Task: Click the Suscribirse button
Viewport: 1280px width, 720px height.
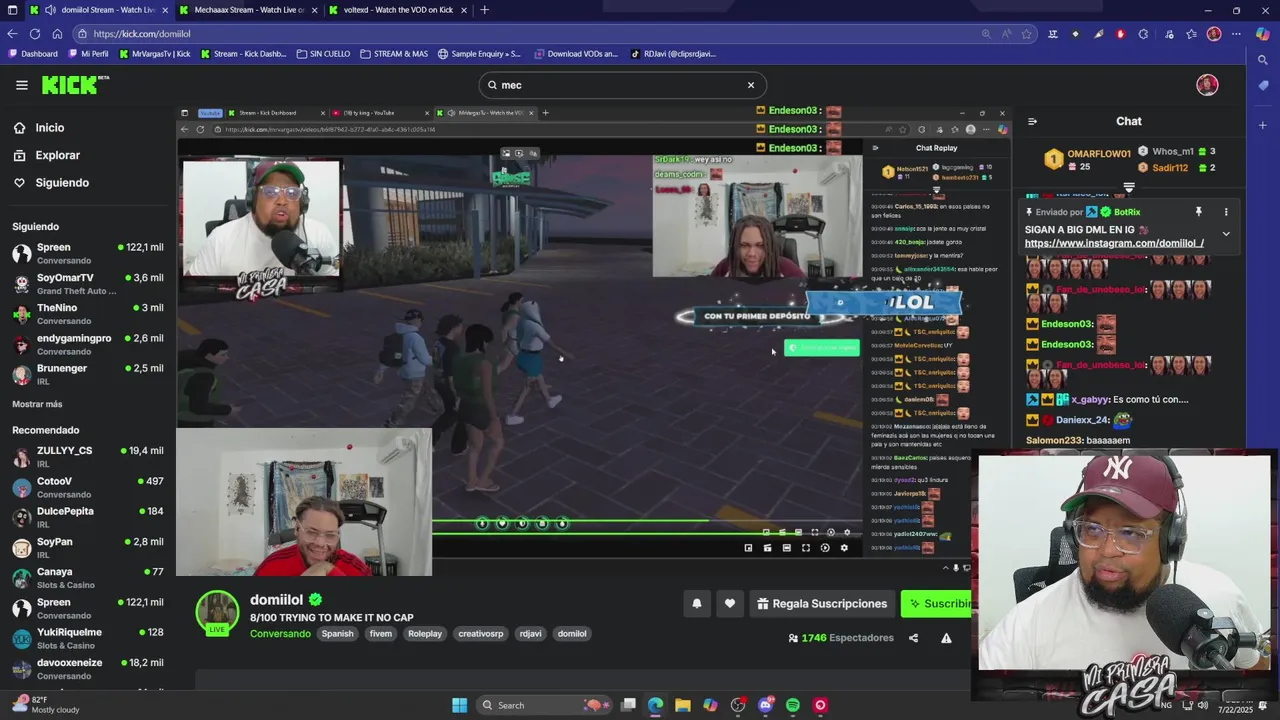Action: [938, 603]
